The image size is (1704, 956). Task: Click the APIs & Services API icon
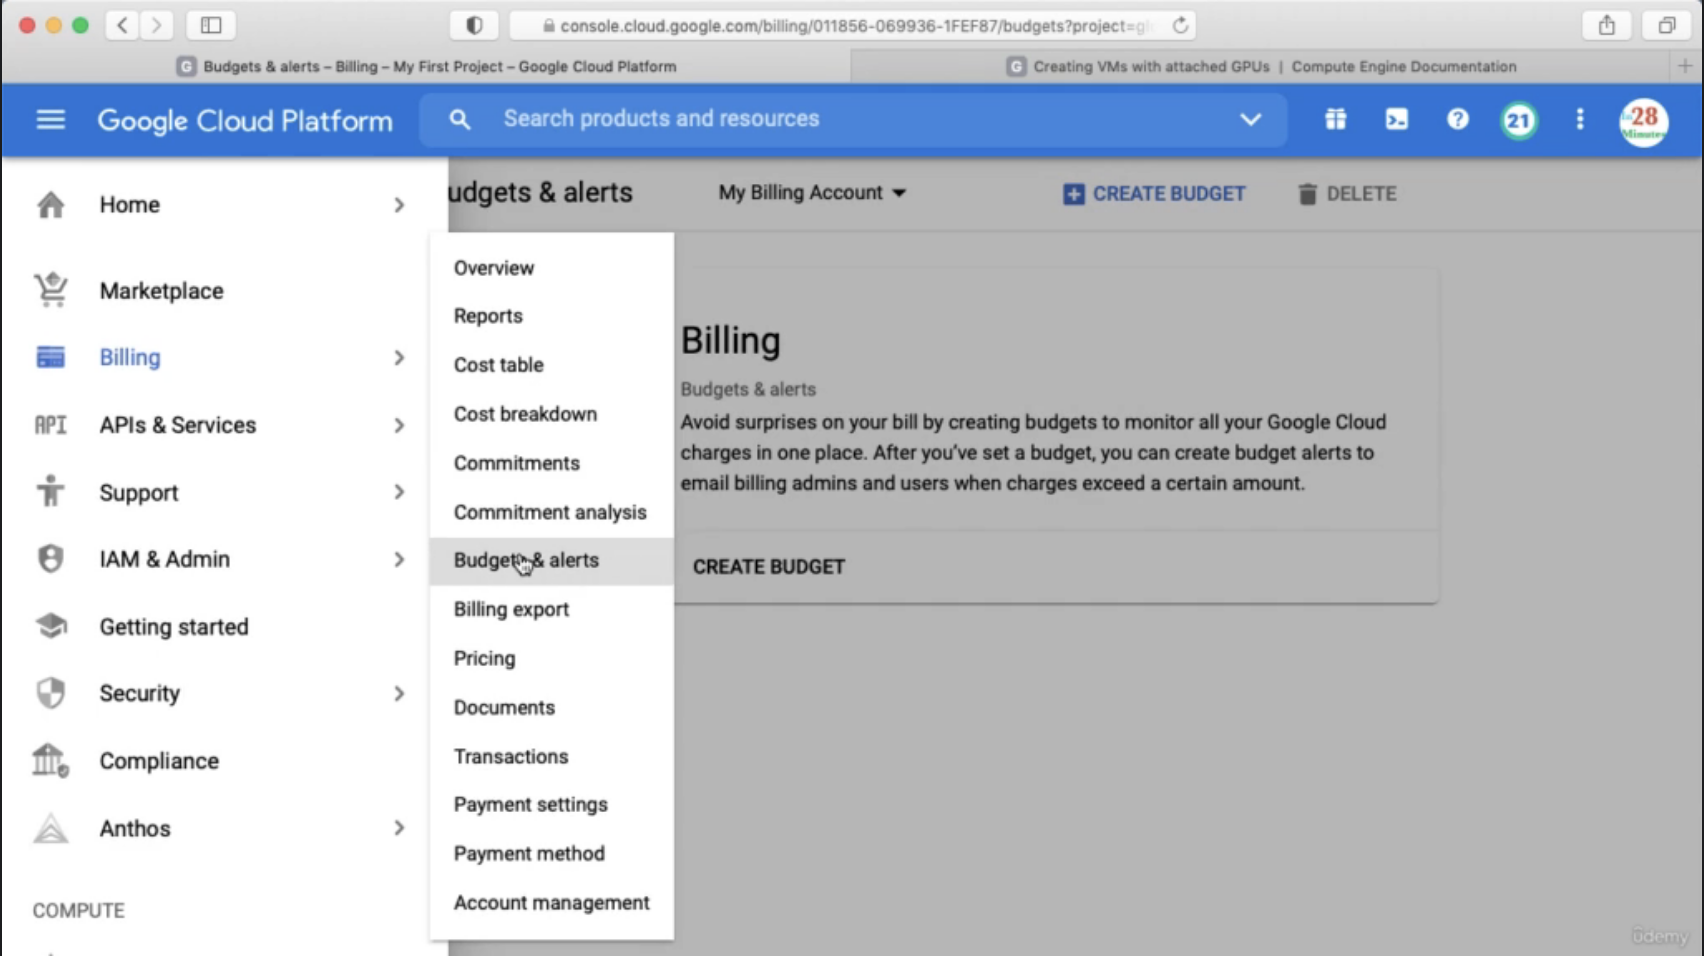coord(50,425)
